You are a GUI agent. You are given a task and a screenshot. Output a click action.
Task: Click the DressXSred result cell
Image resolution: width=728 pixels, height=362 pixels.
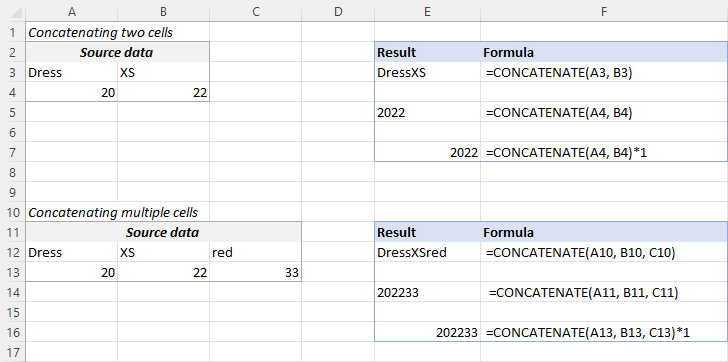tap(428, 252)
